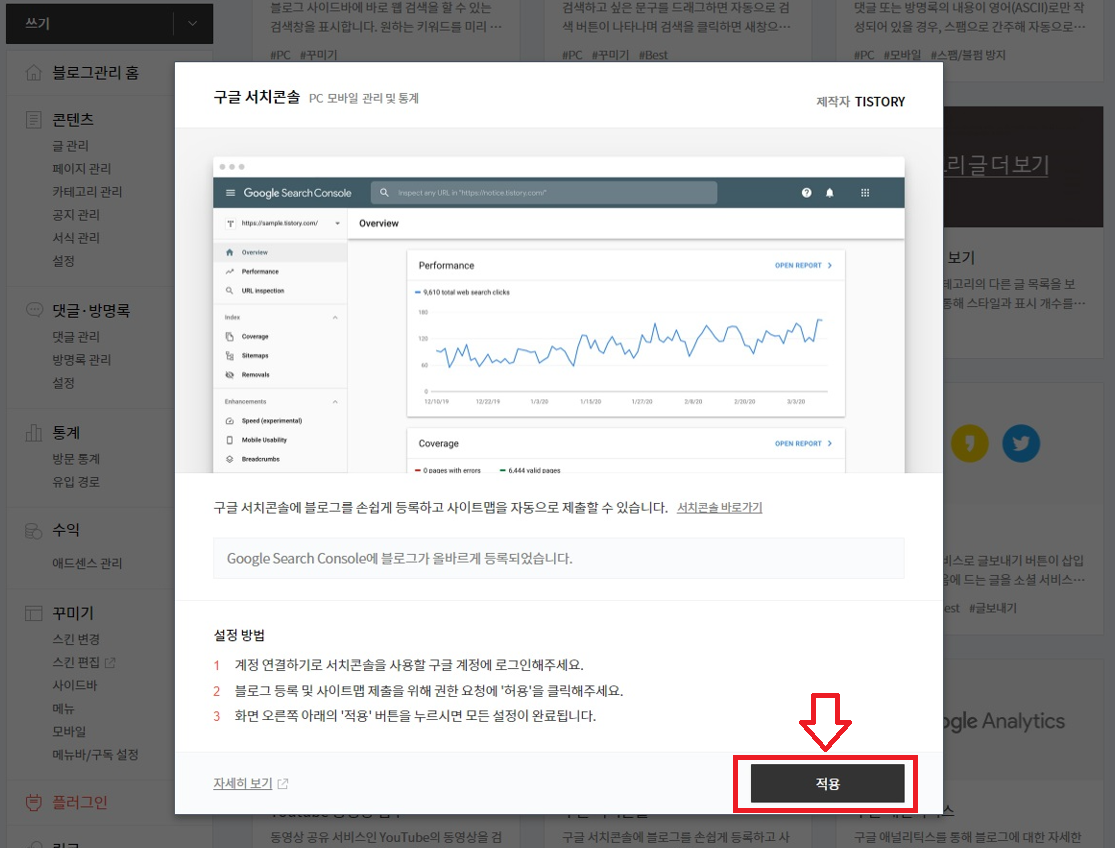The image size is (1116, 848).
Task: Click the 통계 bar chart icon
Action: click(x=33, y=432)
